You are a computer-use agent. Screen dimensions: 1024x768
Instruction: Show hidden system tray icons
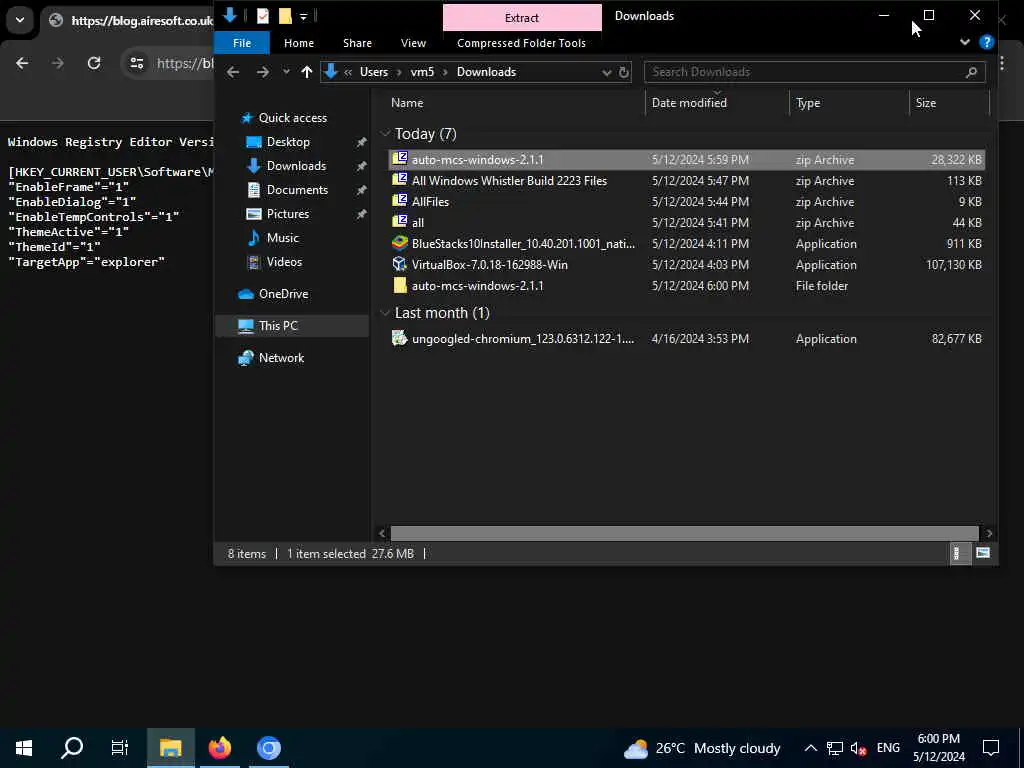[810, 748]
